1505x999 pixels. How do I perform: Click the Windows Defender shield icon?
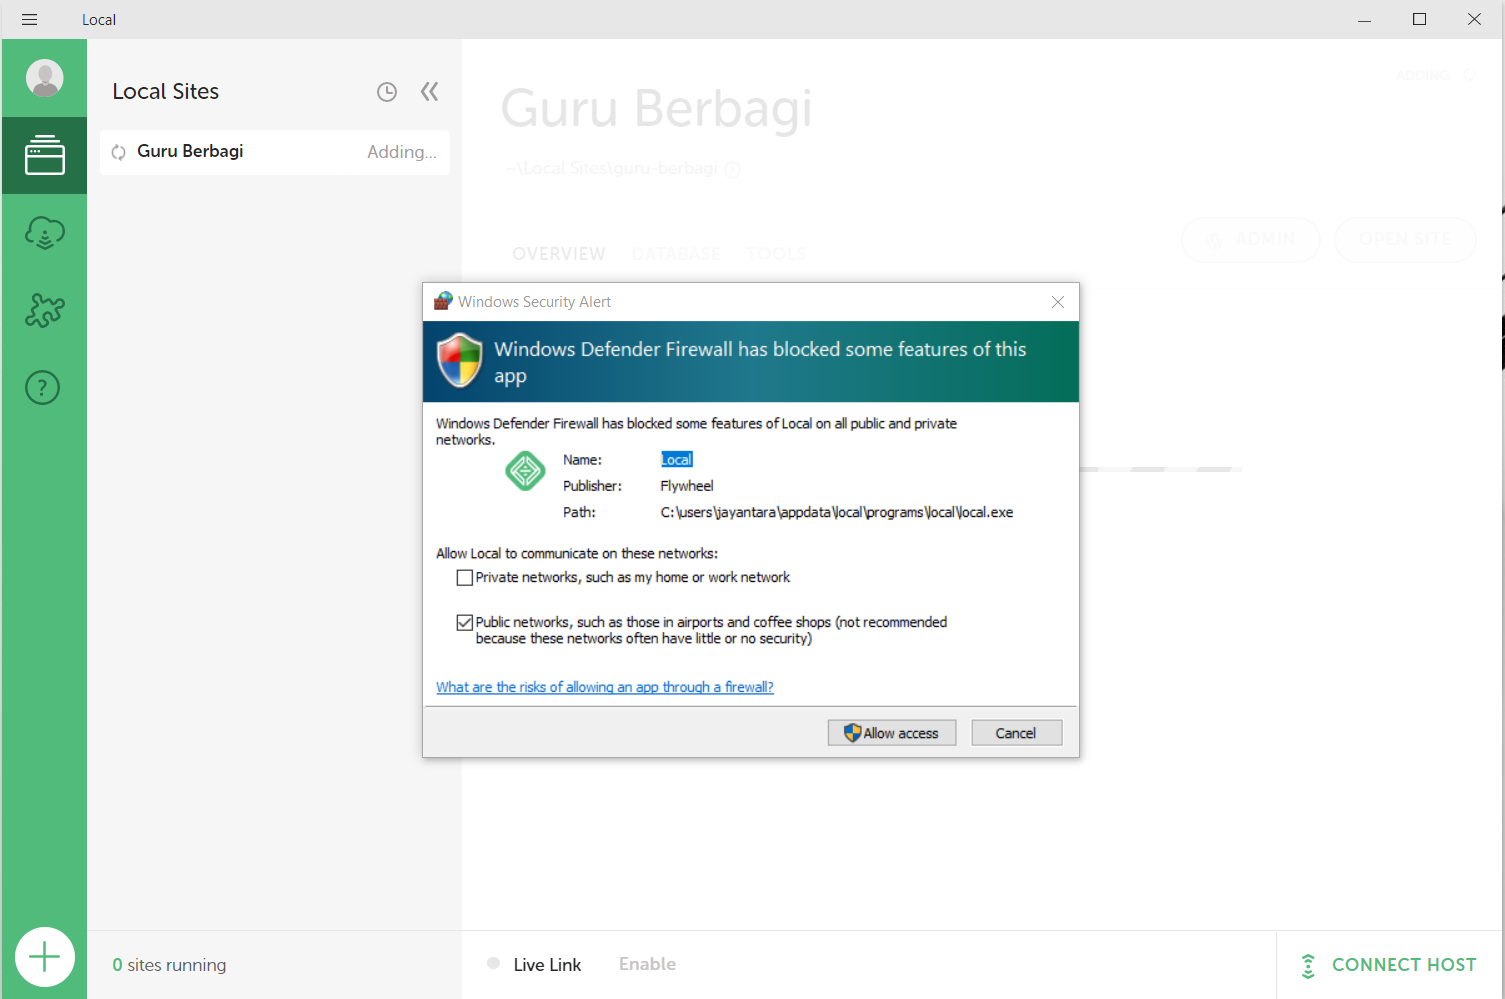tap(460, 361)
